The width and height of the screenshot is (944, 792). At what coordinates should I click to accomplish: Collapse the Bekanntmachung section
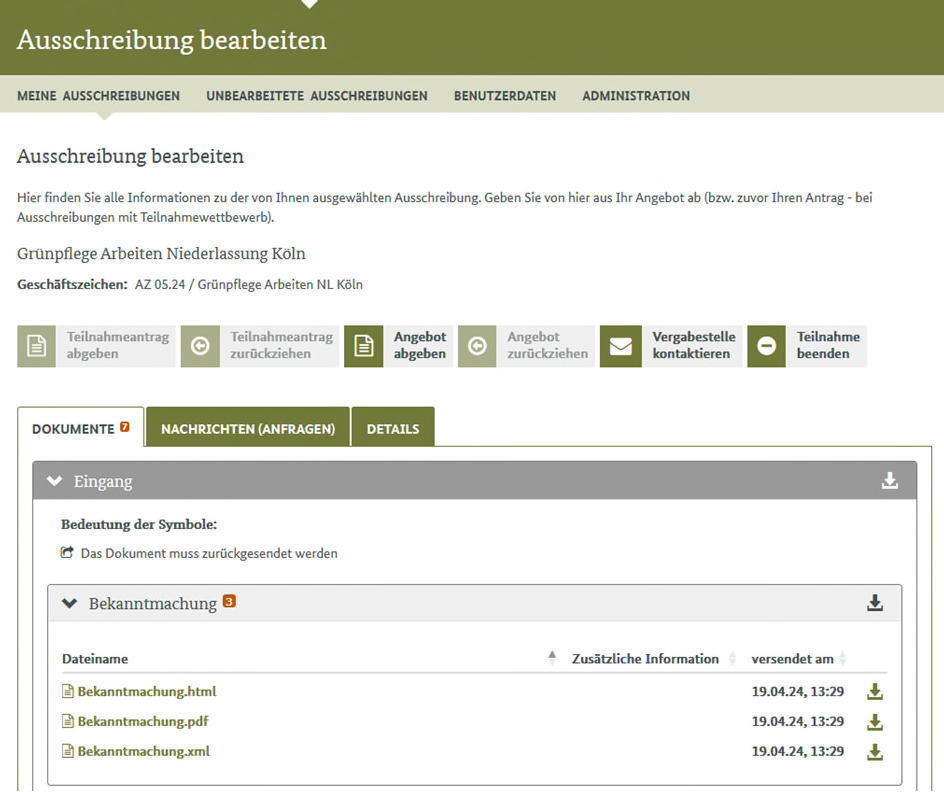click(70, 603)
